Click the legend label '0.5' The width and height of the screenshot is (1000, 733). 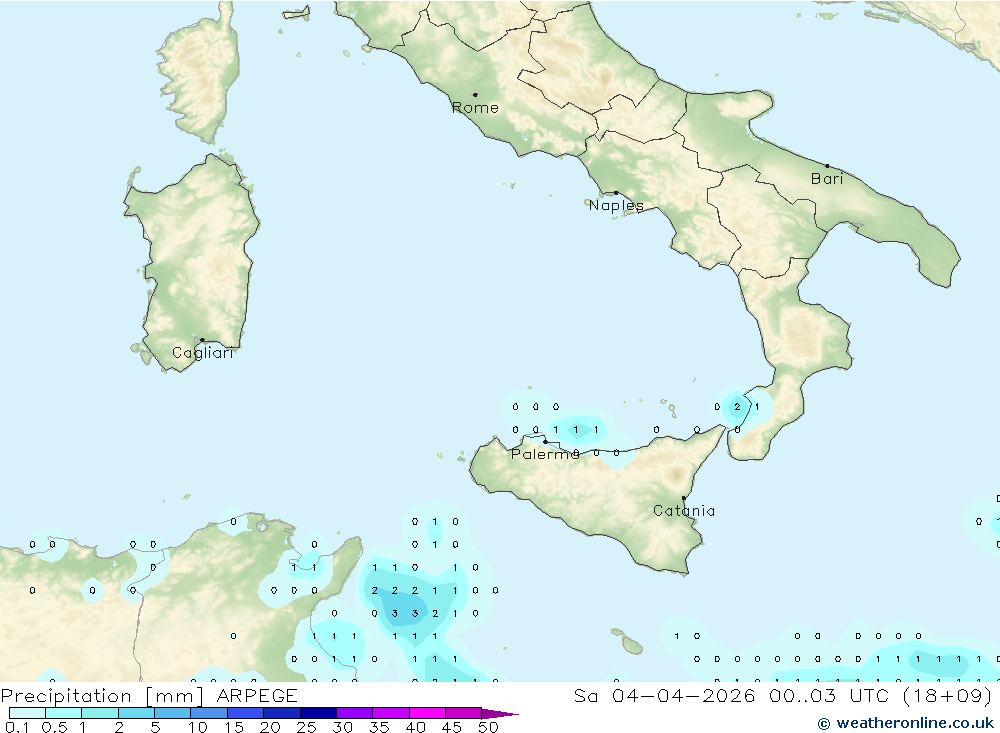(54, 727)
